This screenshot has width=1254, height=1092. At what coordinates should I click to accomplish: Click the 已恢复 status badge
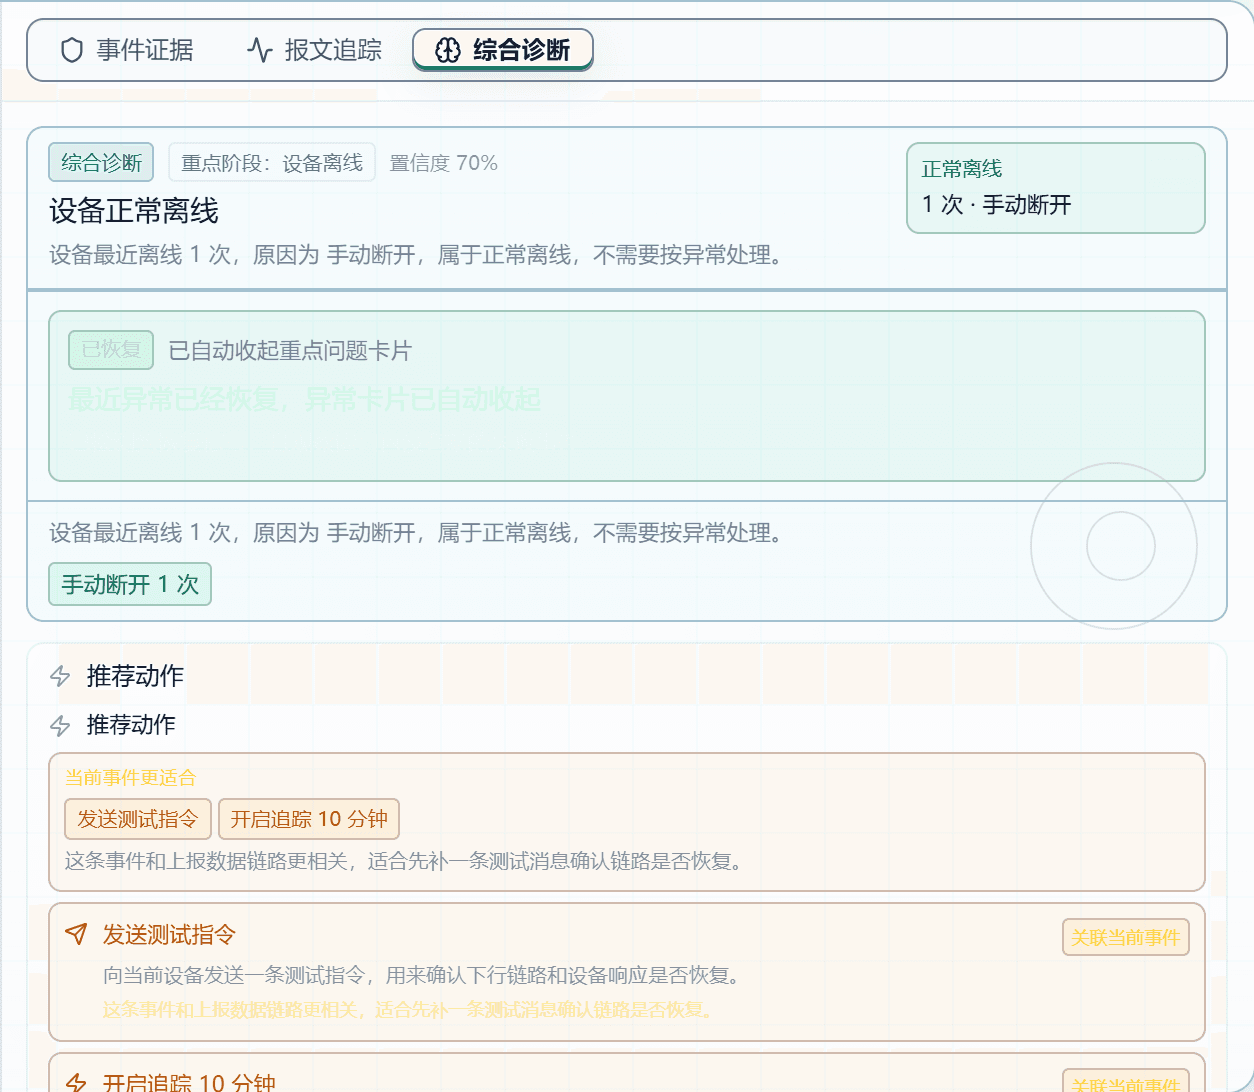111,350
